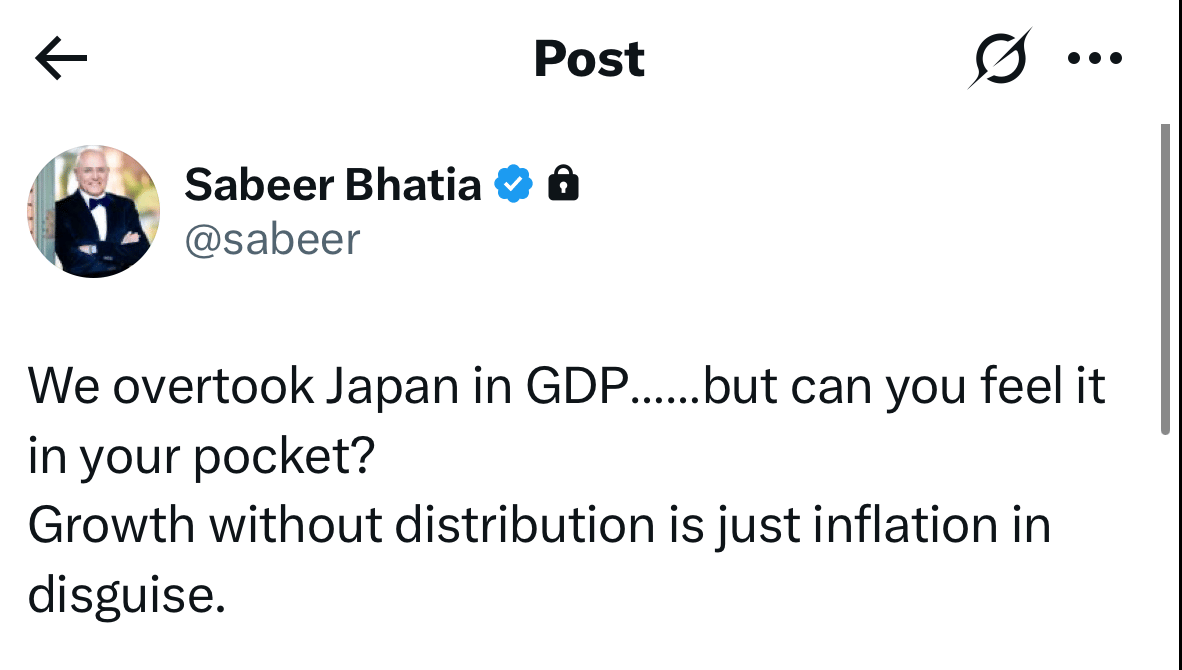This screenshot has width=1182, height=670.
Task: Click the @sabeer handle
Action: coord(272,240)
